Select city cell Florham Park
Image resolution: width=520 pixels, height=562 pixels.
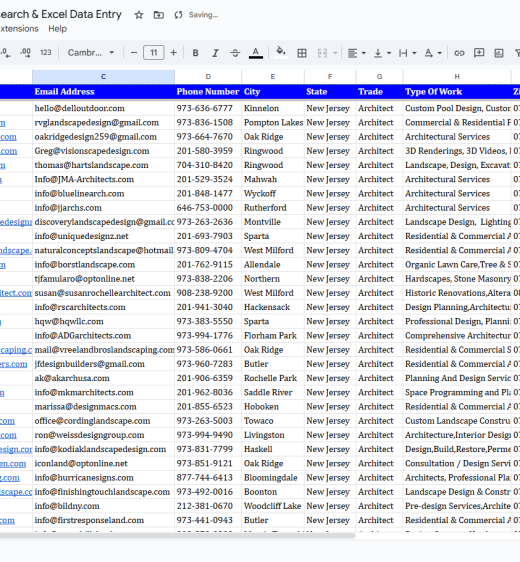point(273,335)
